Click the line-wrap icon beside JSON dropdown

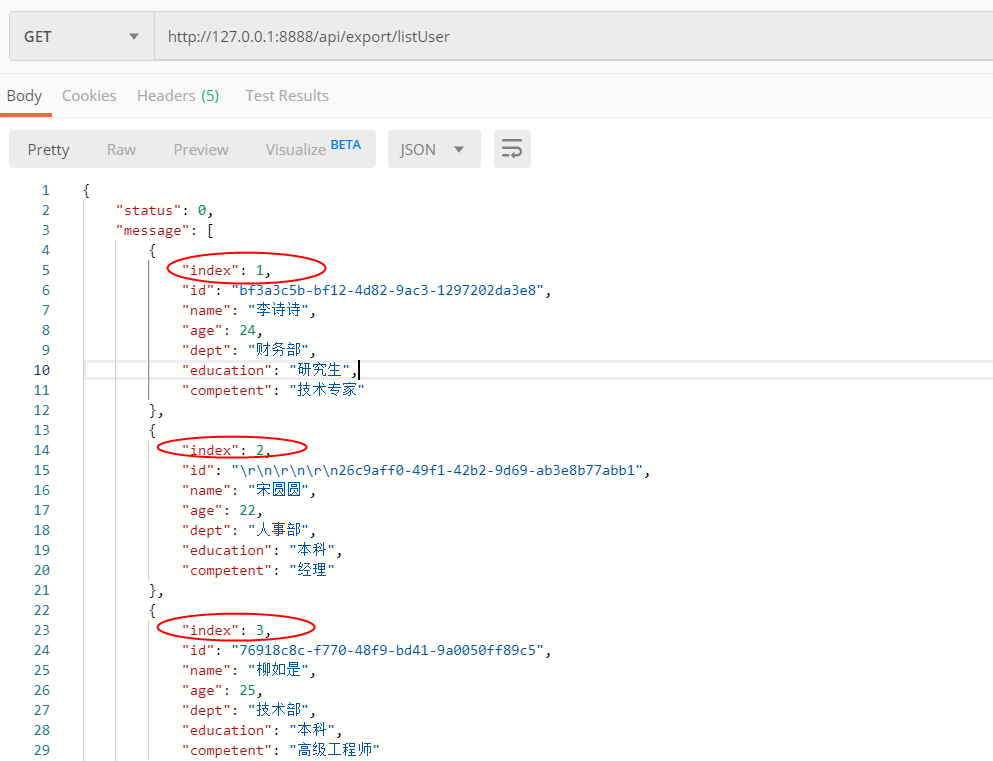click(x=511, y=148)
